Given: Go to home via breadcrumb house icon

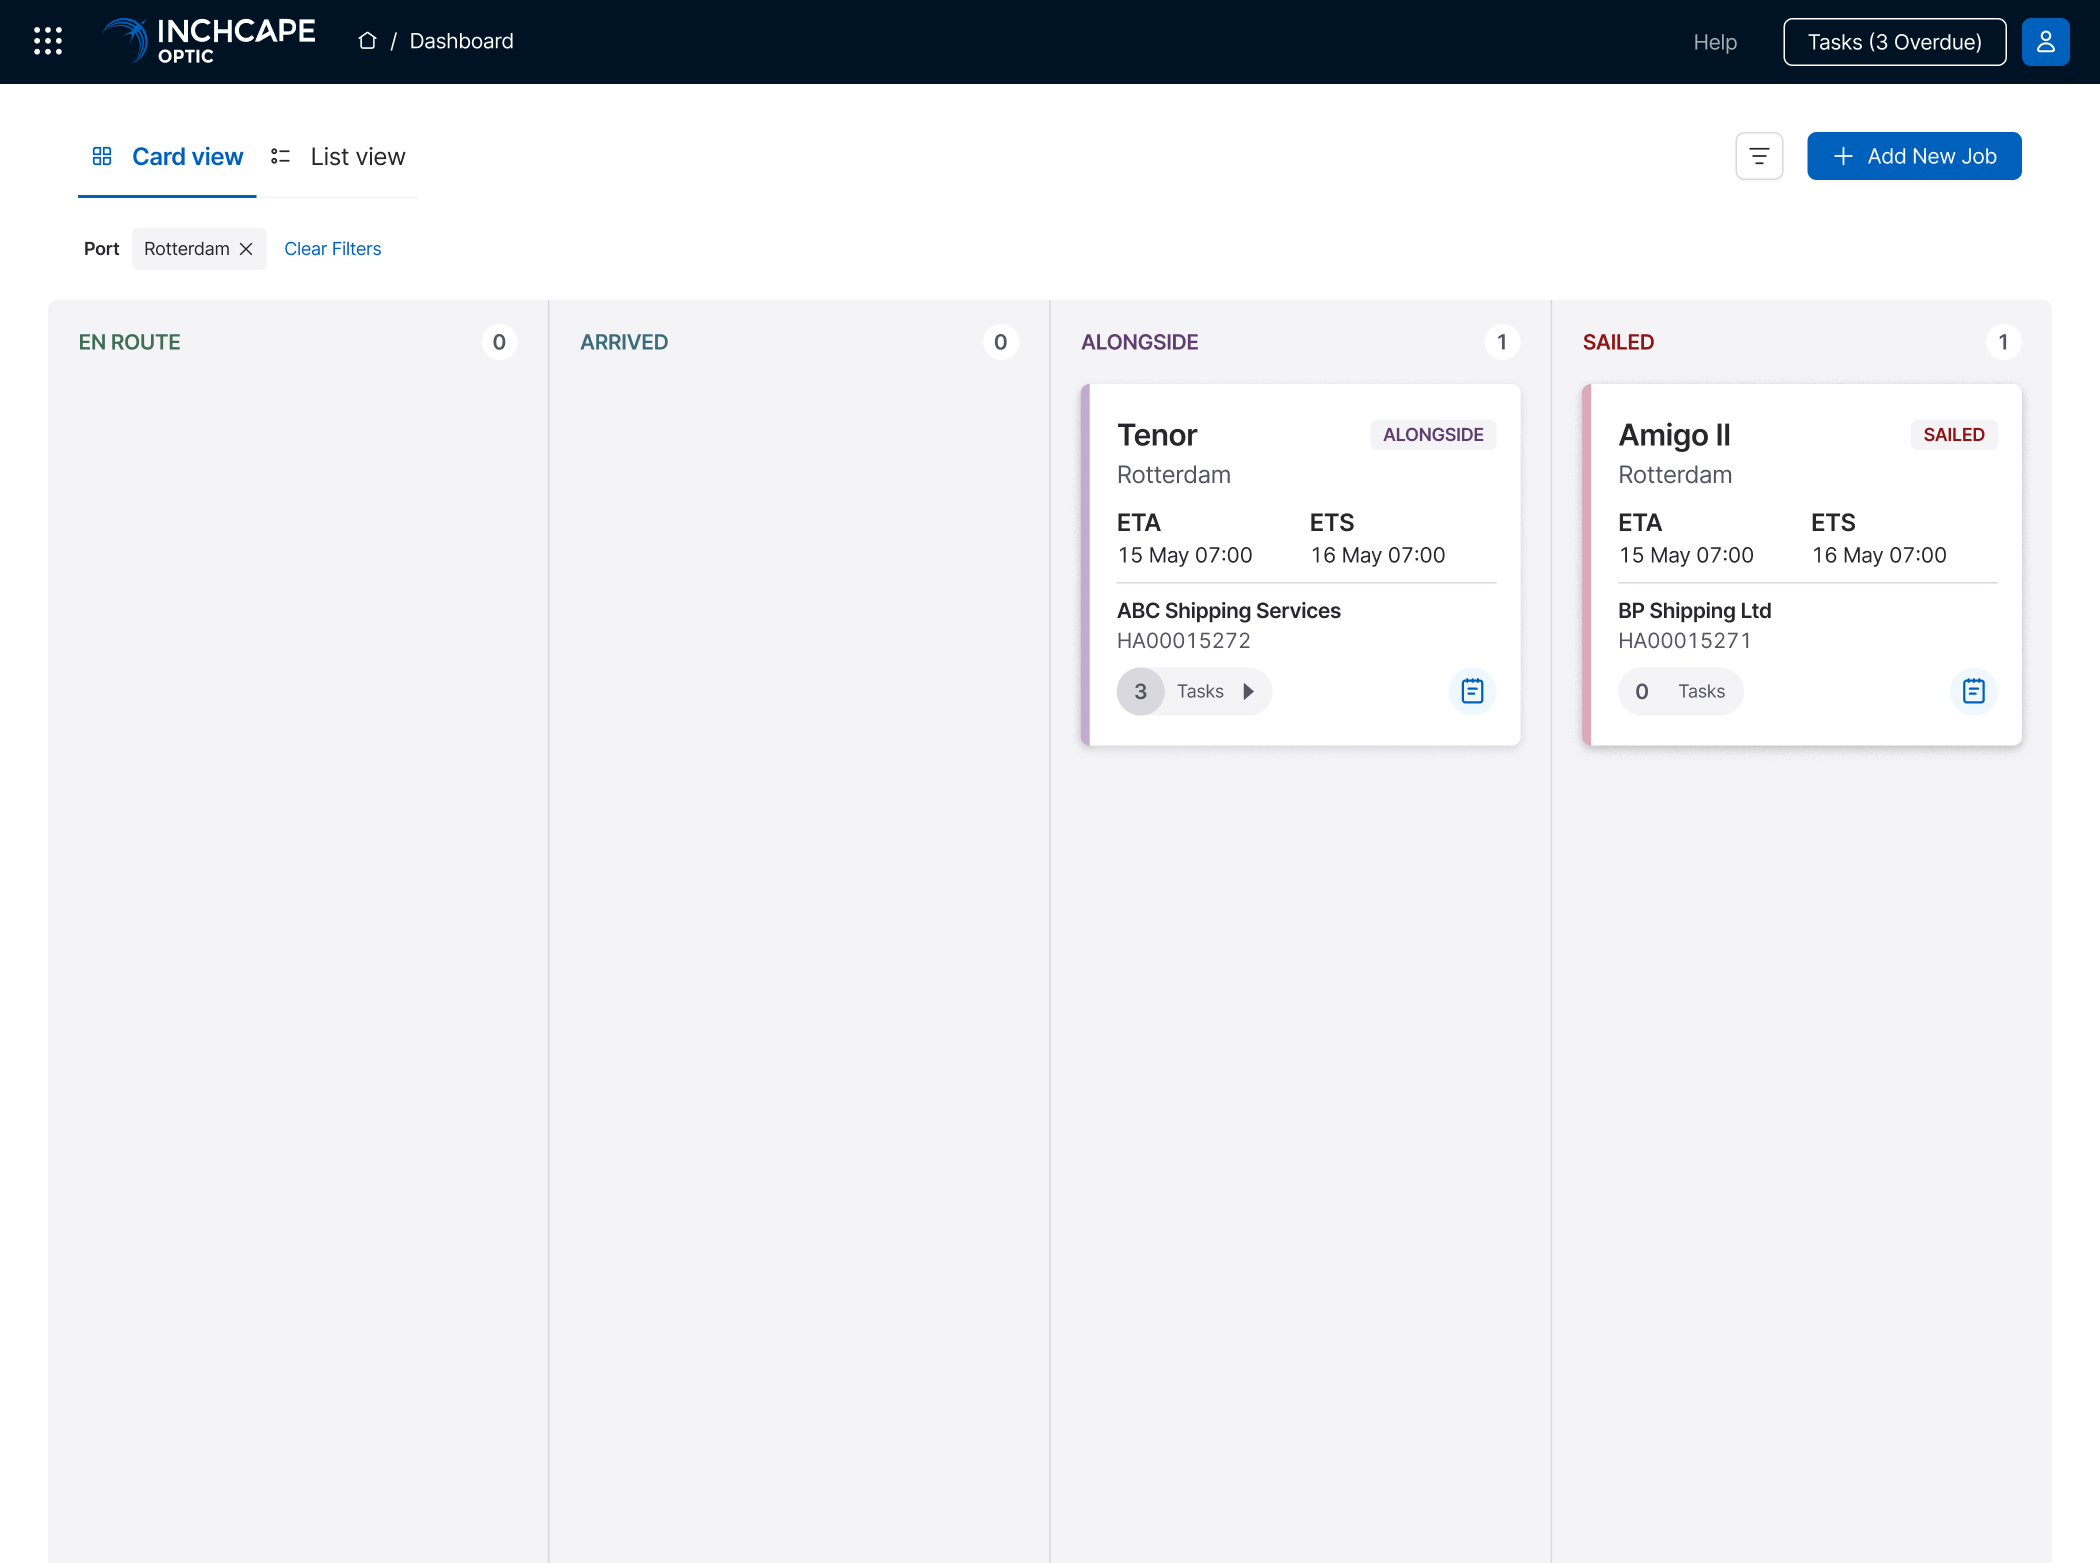Looking at the screenshot, I should tap(368, 41).
